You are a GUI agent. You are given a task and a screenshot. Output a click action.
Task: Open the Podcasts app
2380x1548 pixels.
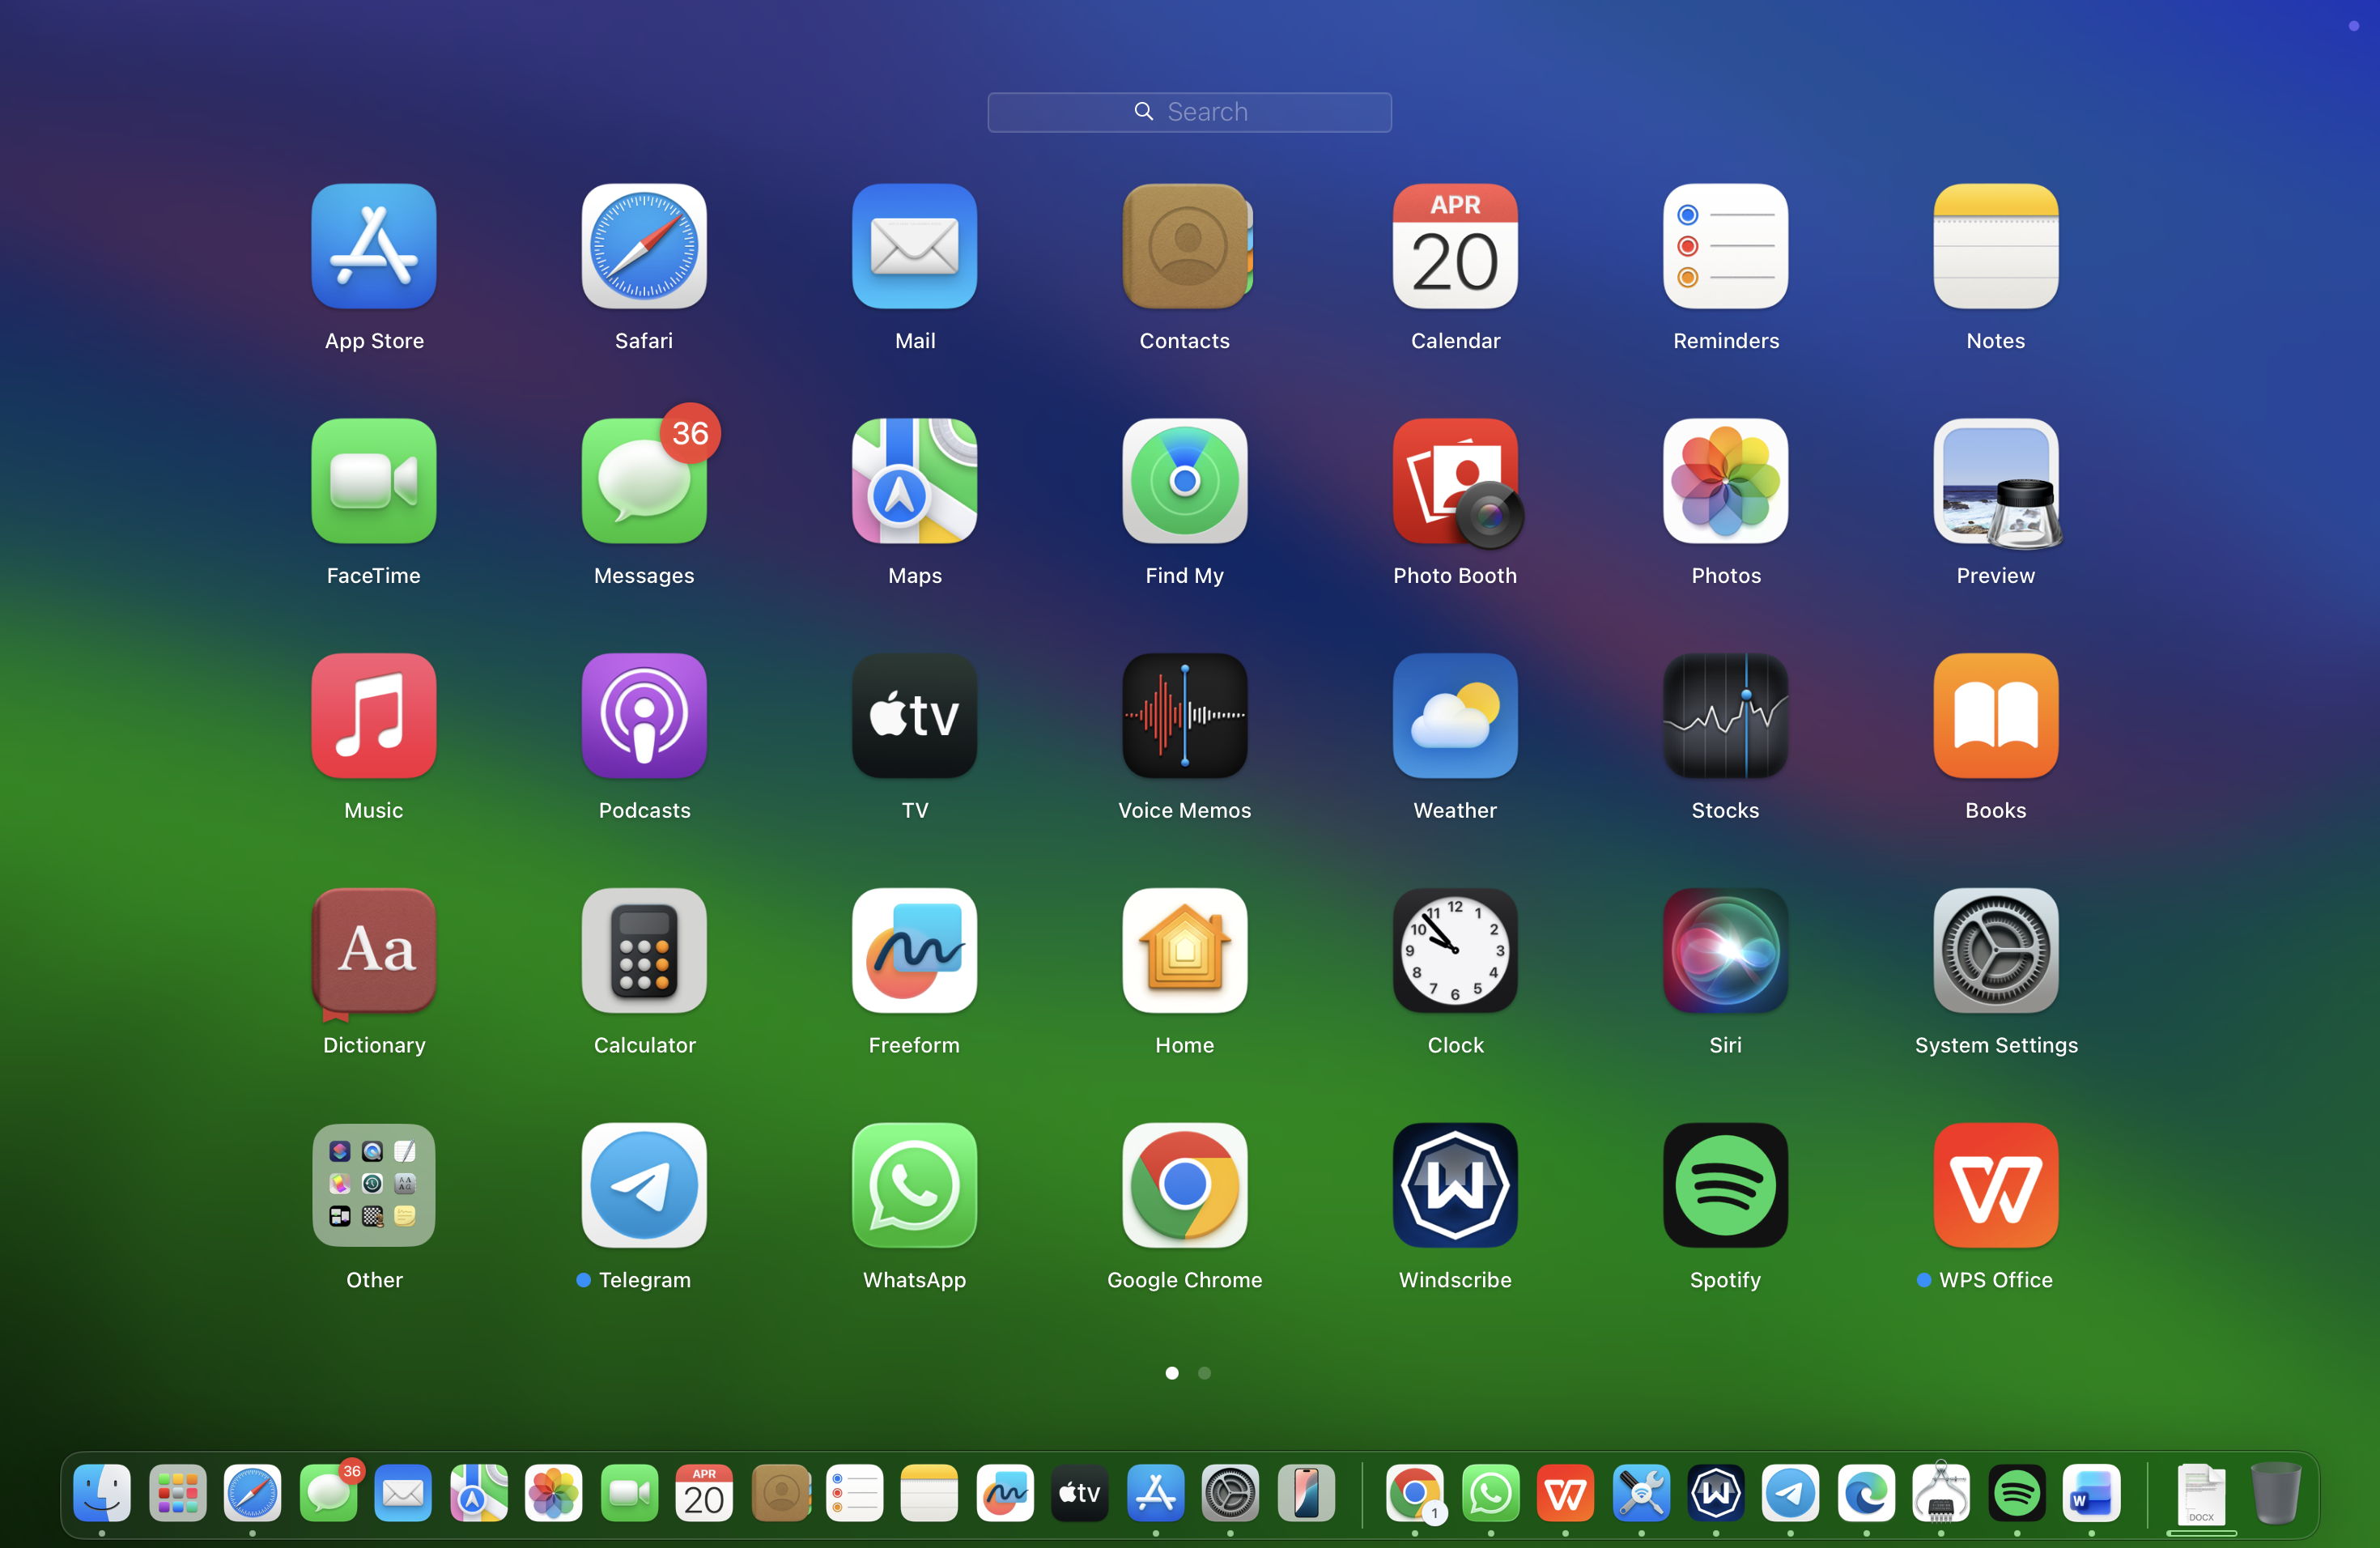tap(644, 716)
